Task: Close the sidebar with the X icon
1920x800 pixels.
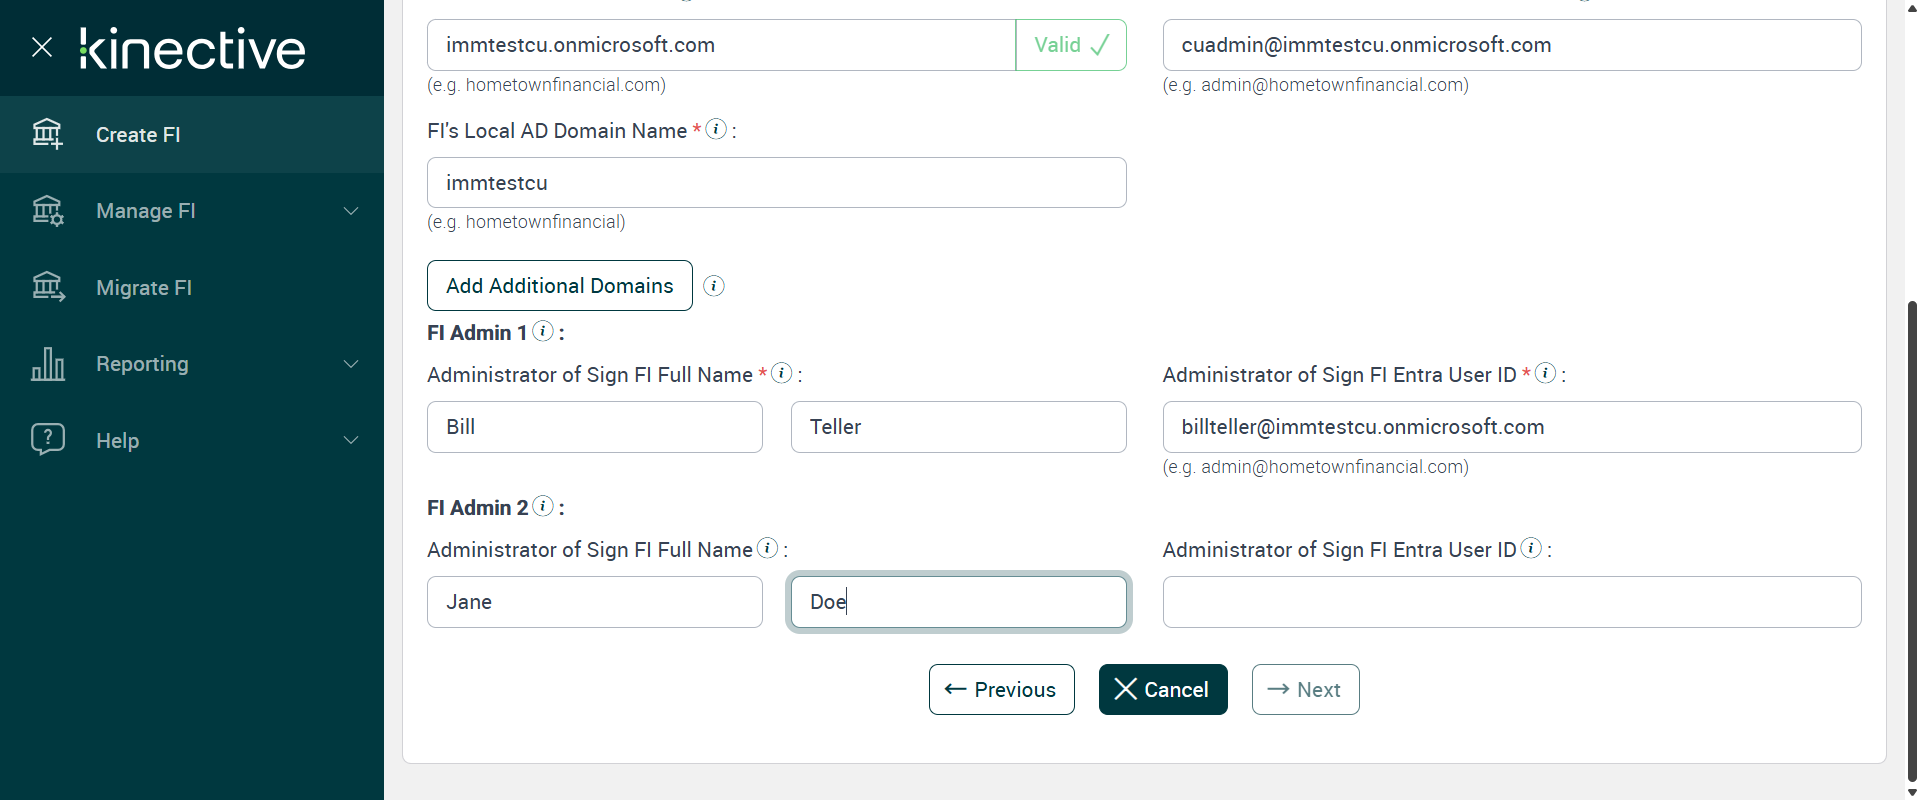Action: point(42,47)
